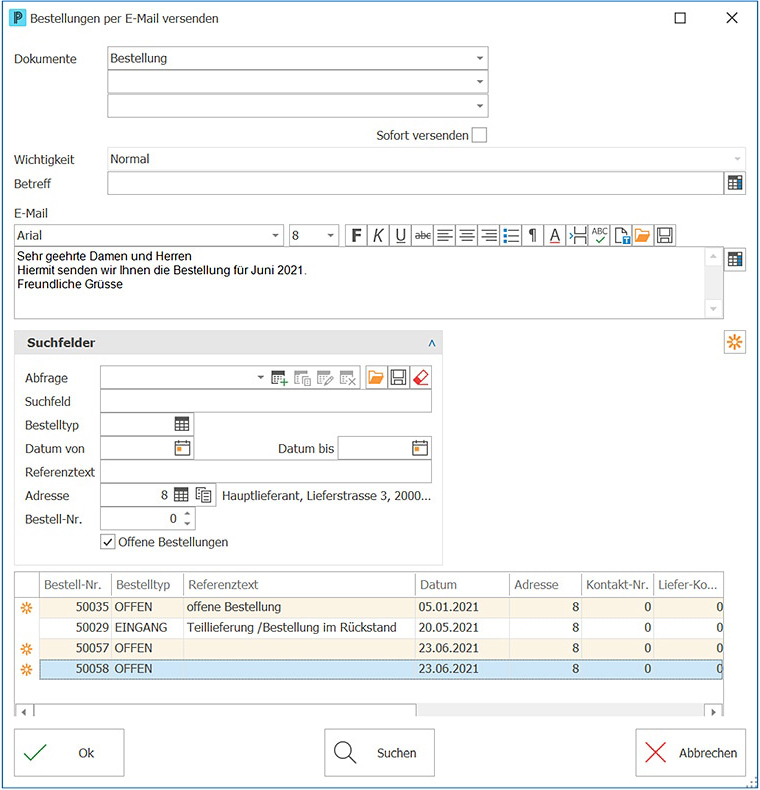Insert bulleted list in e-mail

click(x=511, y=236)
